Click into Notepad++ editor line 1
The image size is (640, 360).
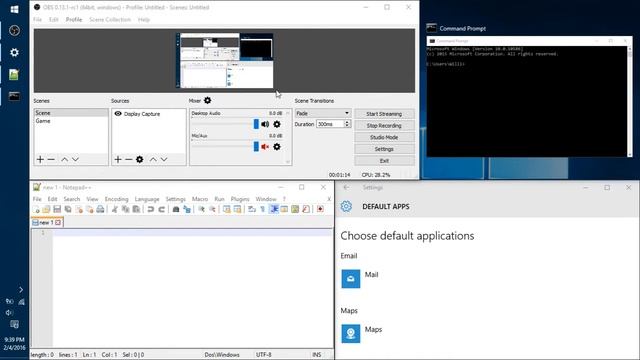pos(193,233)
